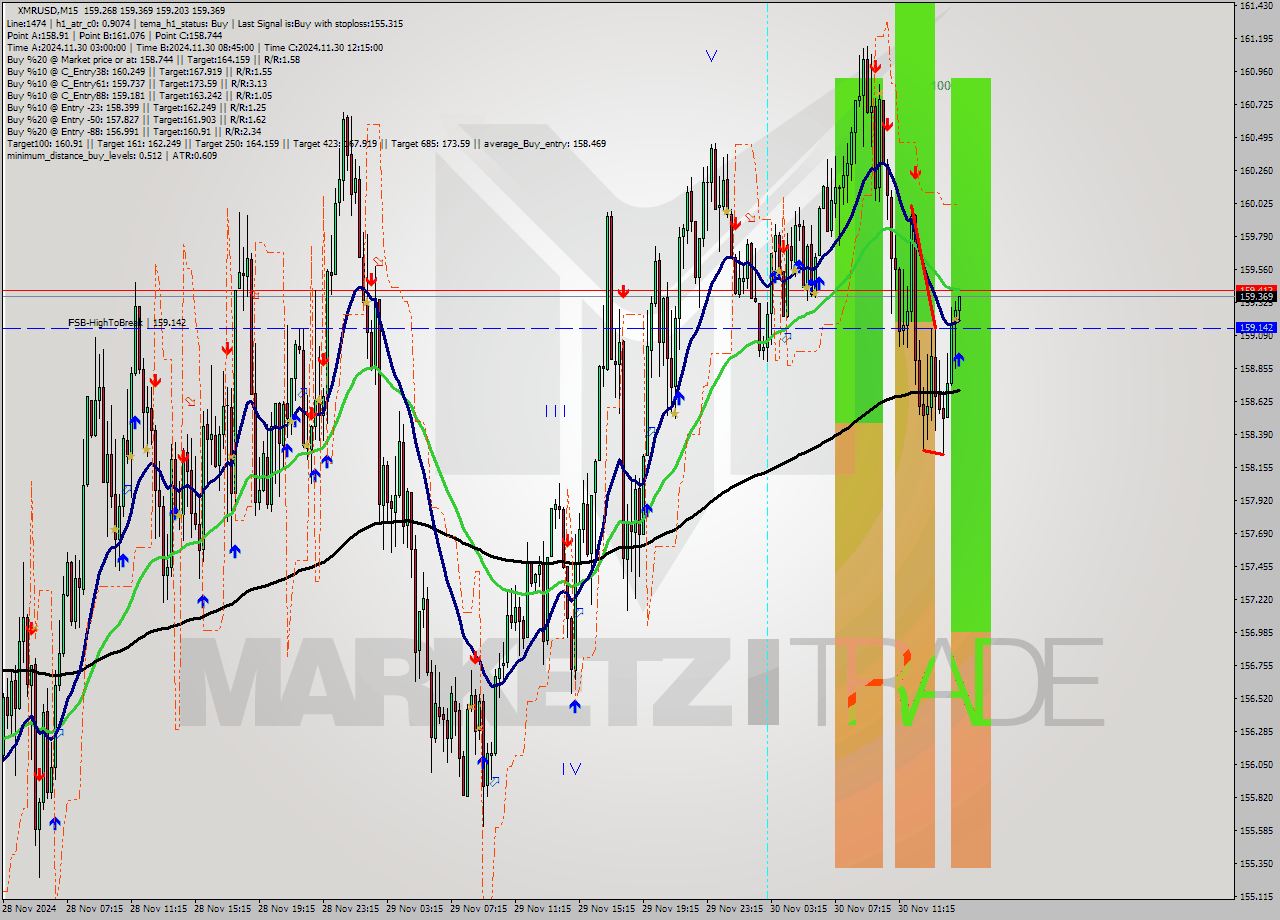Click the 'Buy %10 @ C_Entry88: 159.181' line

point(139,95)
